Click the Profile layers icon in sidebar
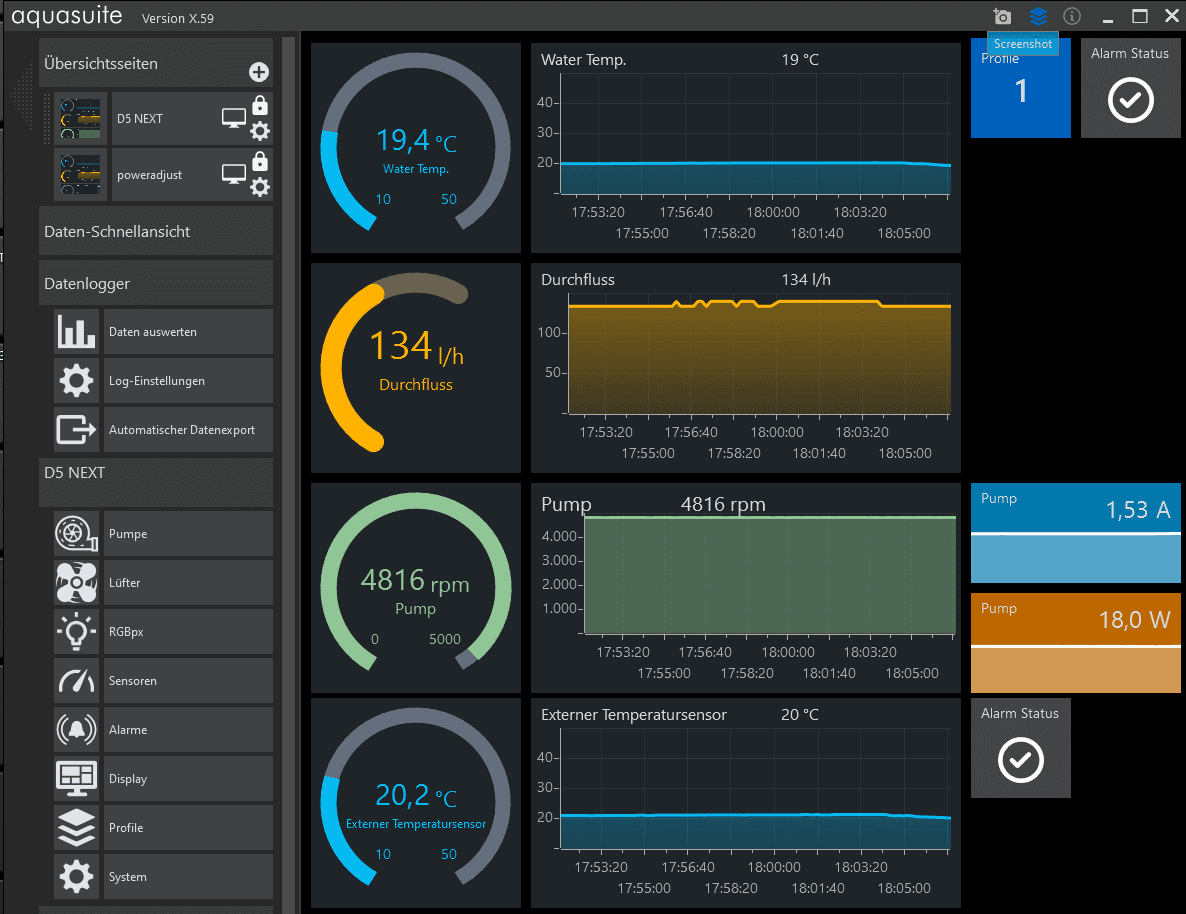 tap(76, 828)
